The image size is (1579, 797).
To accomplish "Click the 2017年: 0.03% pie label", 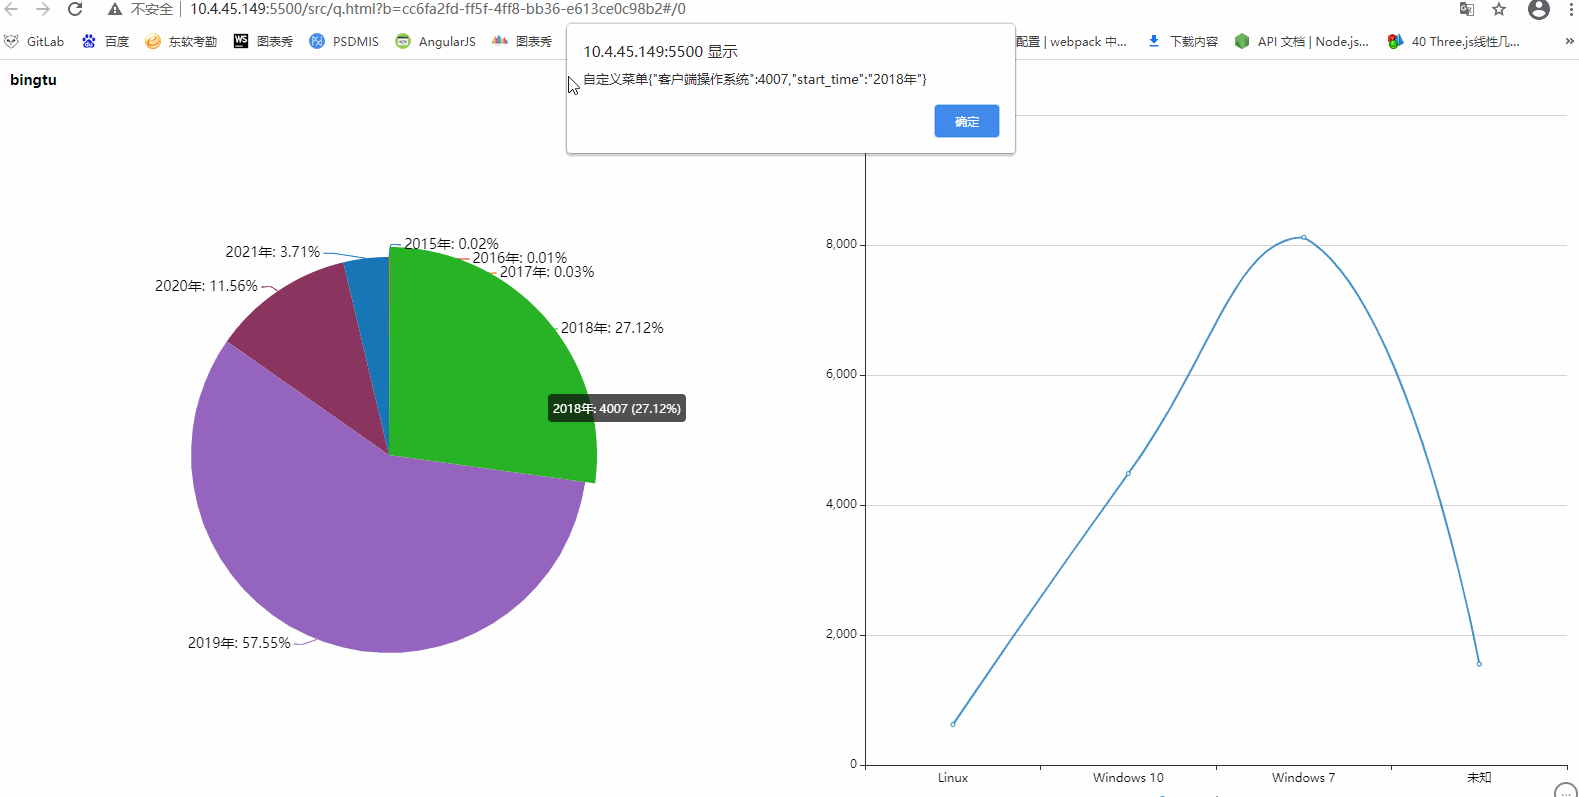I will pos(547,272).
